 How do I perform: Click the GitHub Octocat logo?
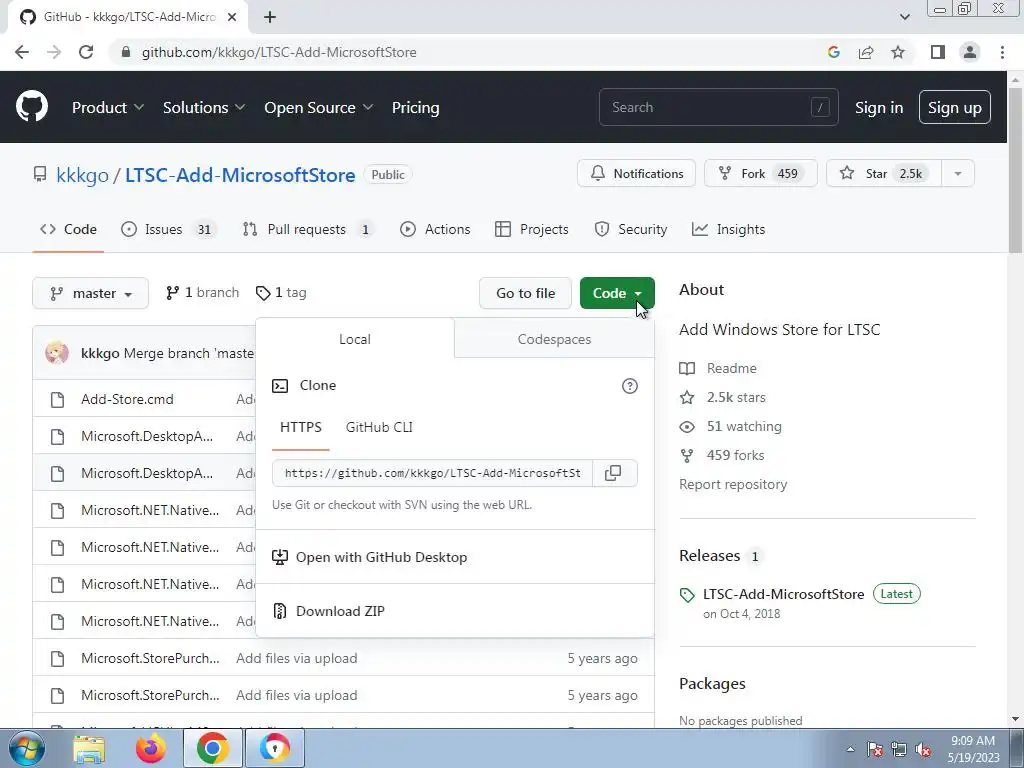pos(32,107)
